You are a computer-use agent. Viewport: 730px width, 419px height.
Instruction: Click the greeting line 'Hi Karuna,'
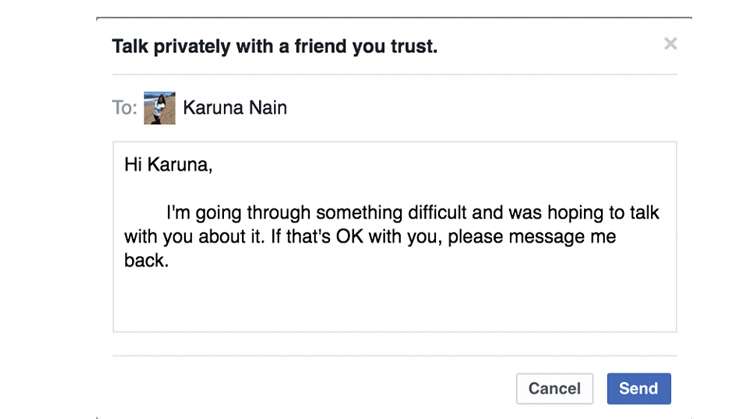point(168,165)
